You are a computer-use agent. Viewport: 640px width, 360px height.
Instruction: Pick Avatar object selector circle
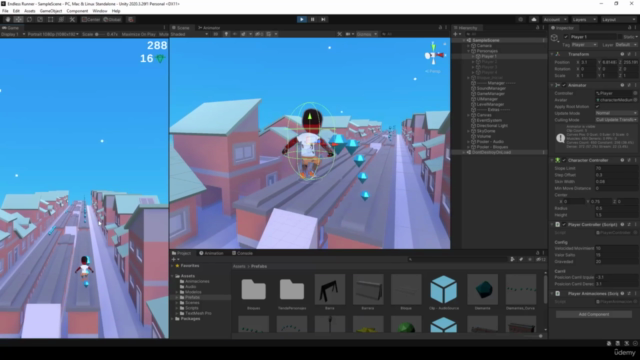[x=635, y=100]
